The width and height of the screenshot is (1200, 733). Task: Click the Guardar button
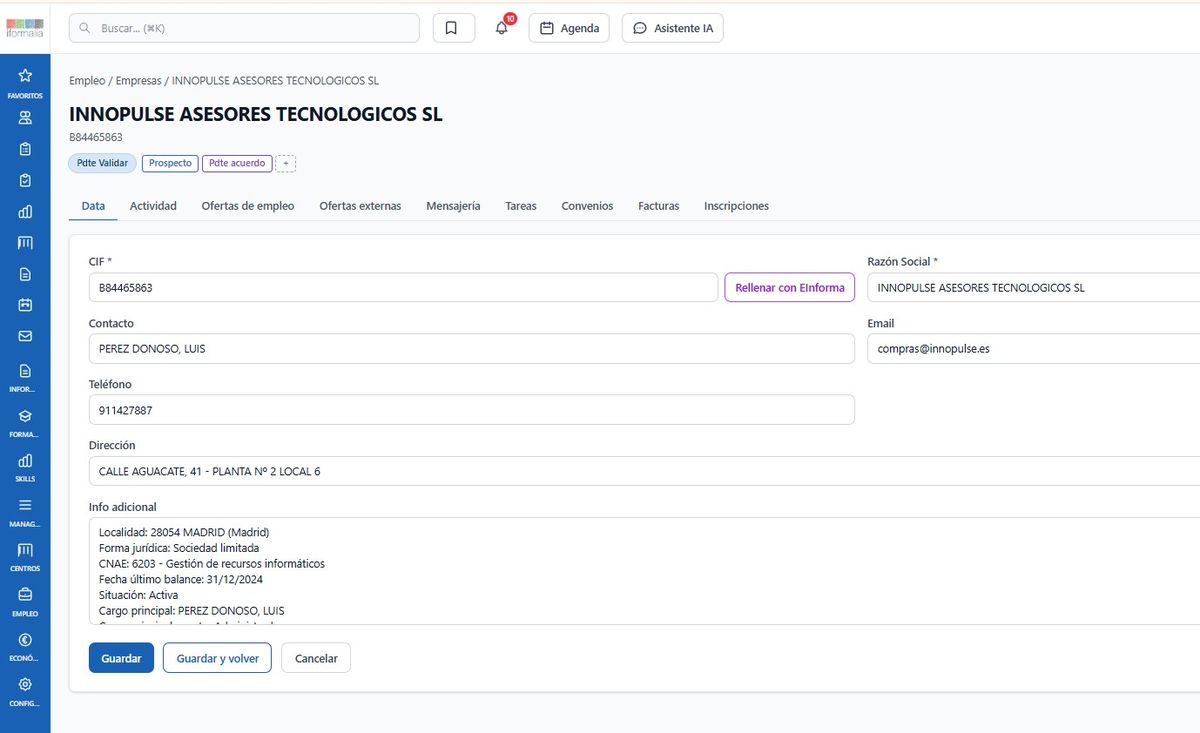point(121,658)
